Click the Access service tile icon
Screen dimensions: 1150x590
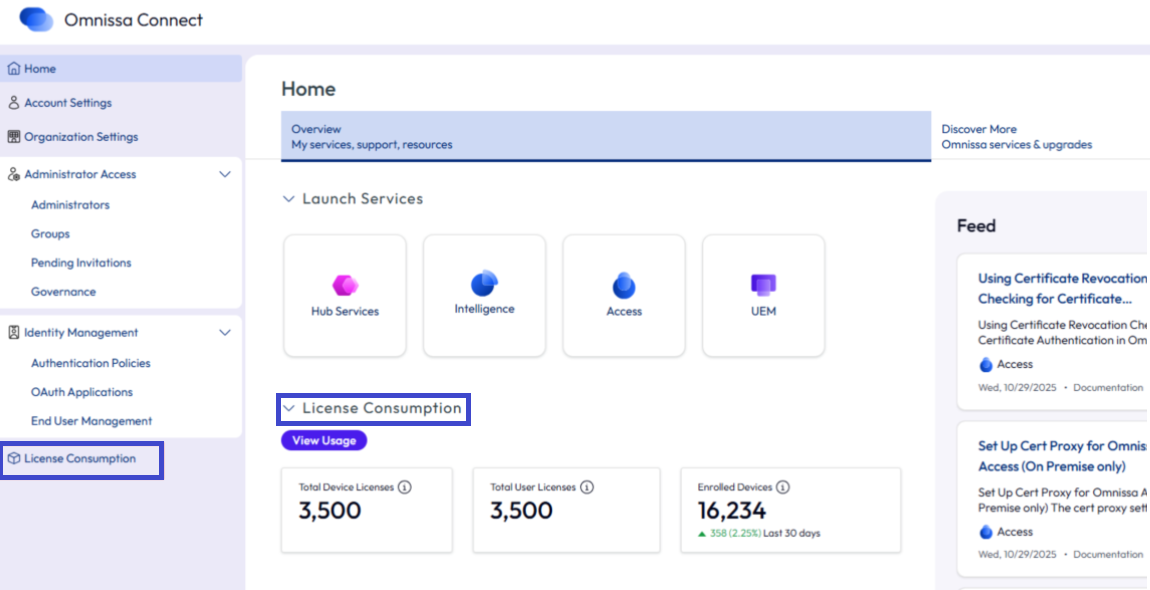(x=623, y=285)
